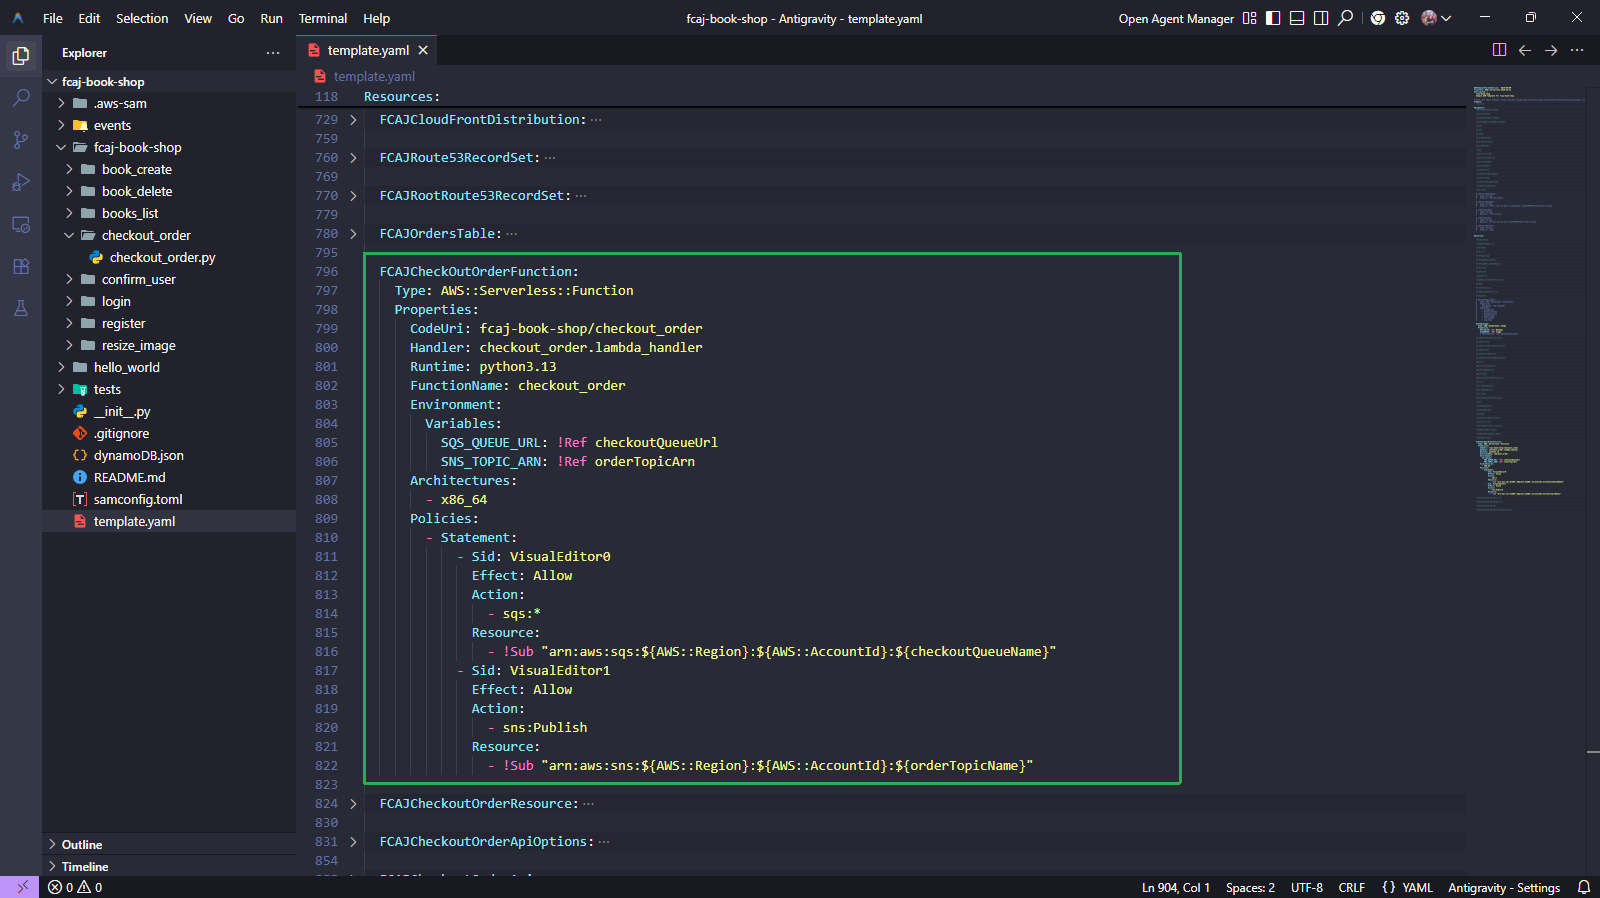Open the Go menu
The height and width of the screenshot is (898, 1600).
click(x=236, y=18)
